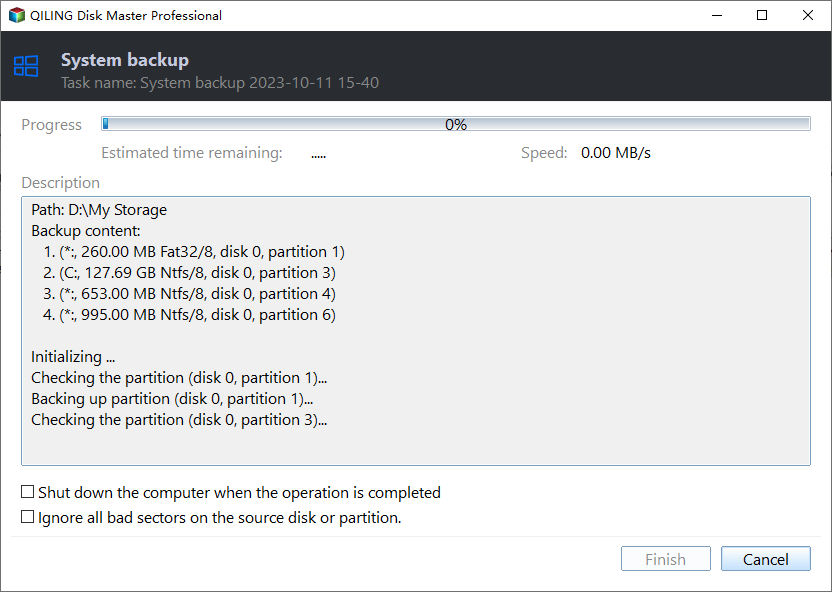Click the System backup Windows logo icon
832x592 pixels.
coord(26,66)
